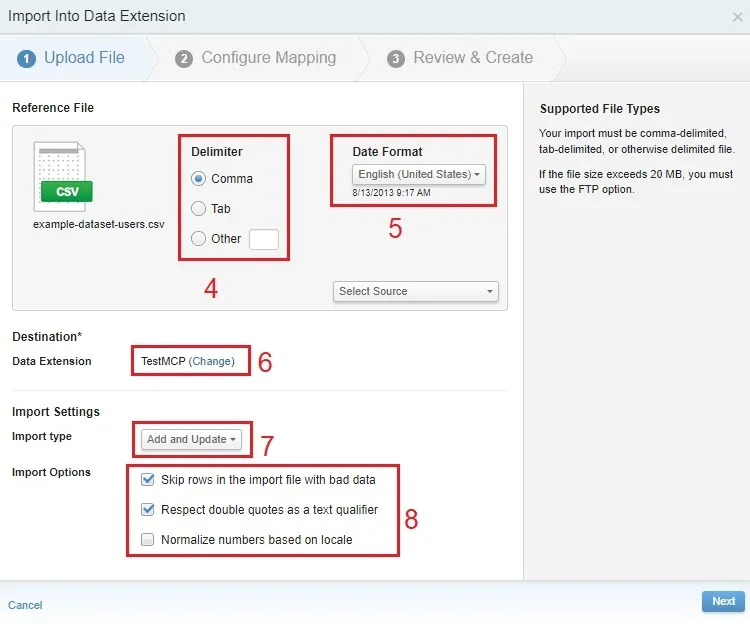This screenshot has width=750, height=624.
Task: Open the Date Format English (United States) dropdown
Action: click(420, 174)
